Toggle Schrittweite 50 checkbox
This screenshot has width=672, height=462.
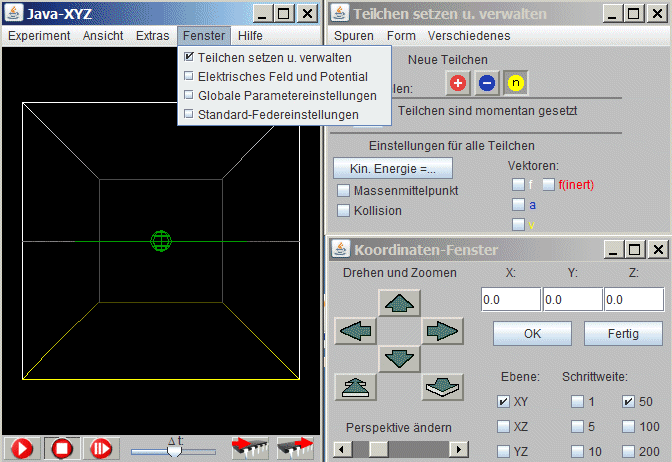point(628,402)
